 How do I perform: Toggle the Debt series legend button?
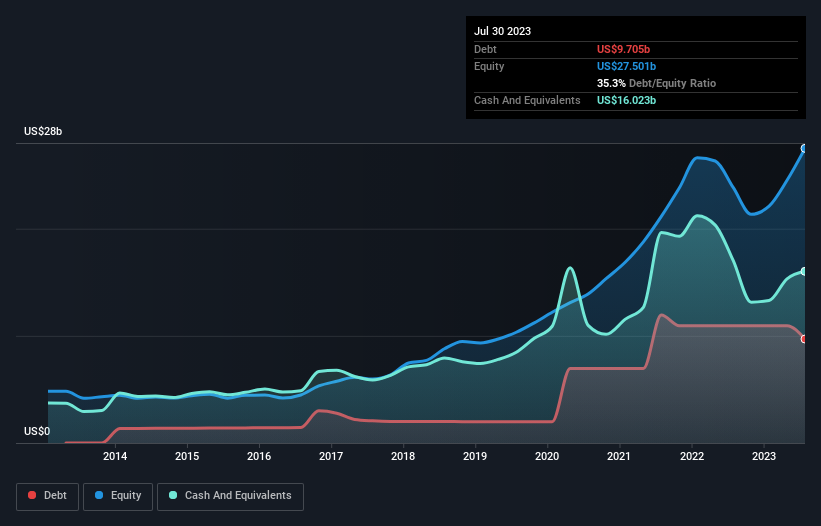(47, 496)
